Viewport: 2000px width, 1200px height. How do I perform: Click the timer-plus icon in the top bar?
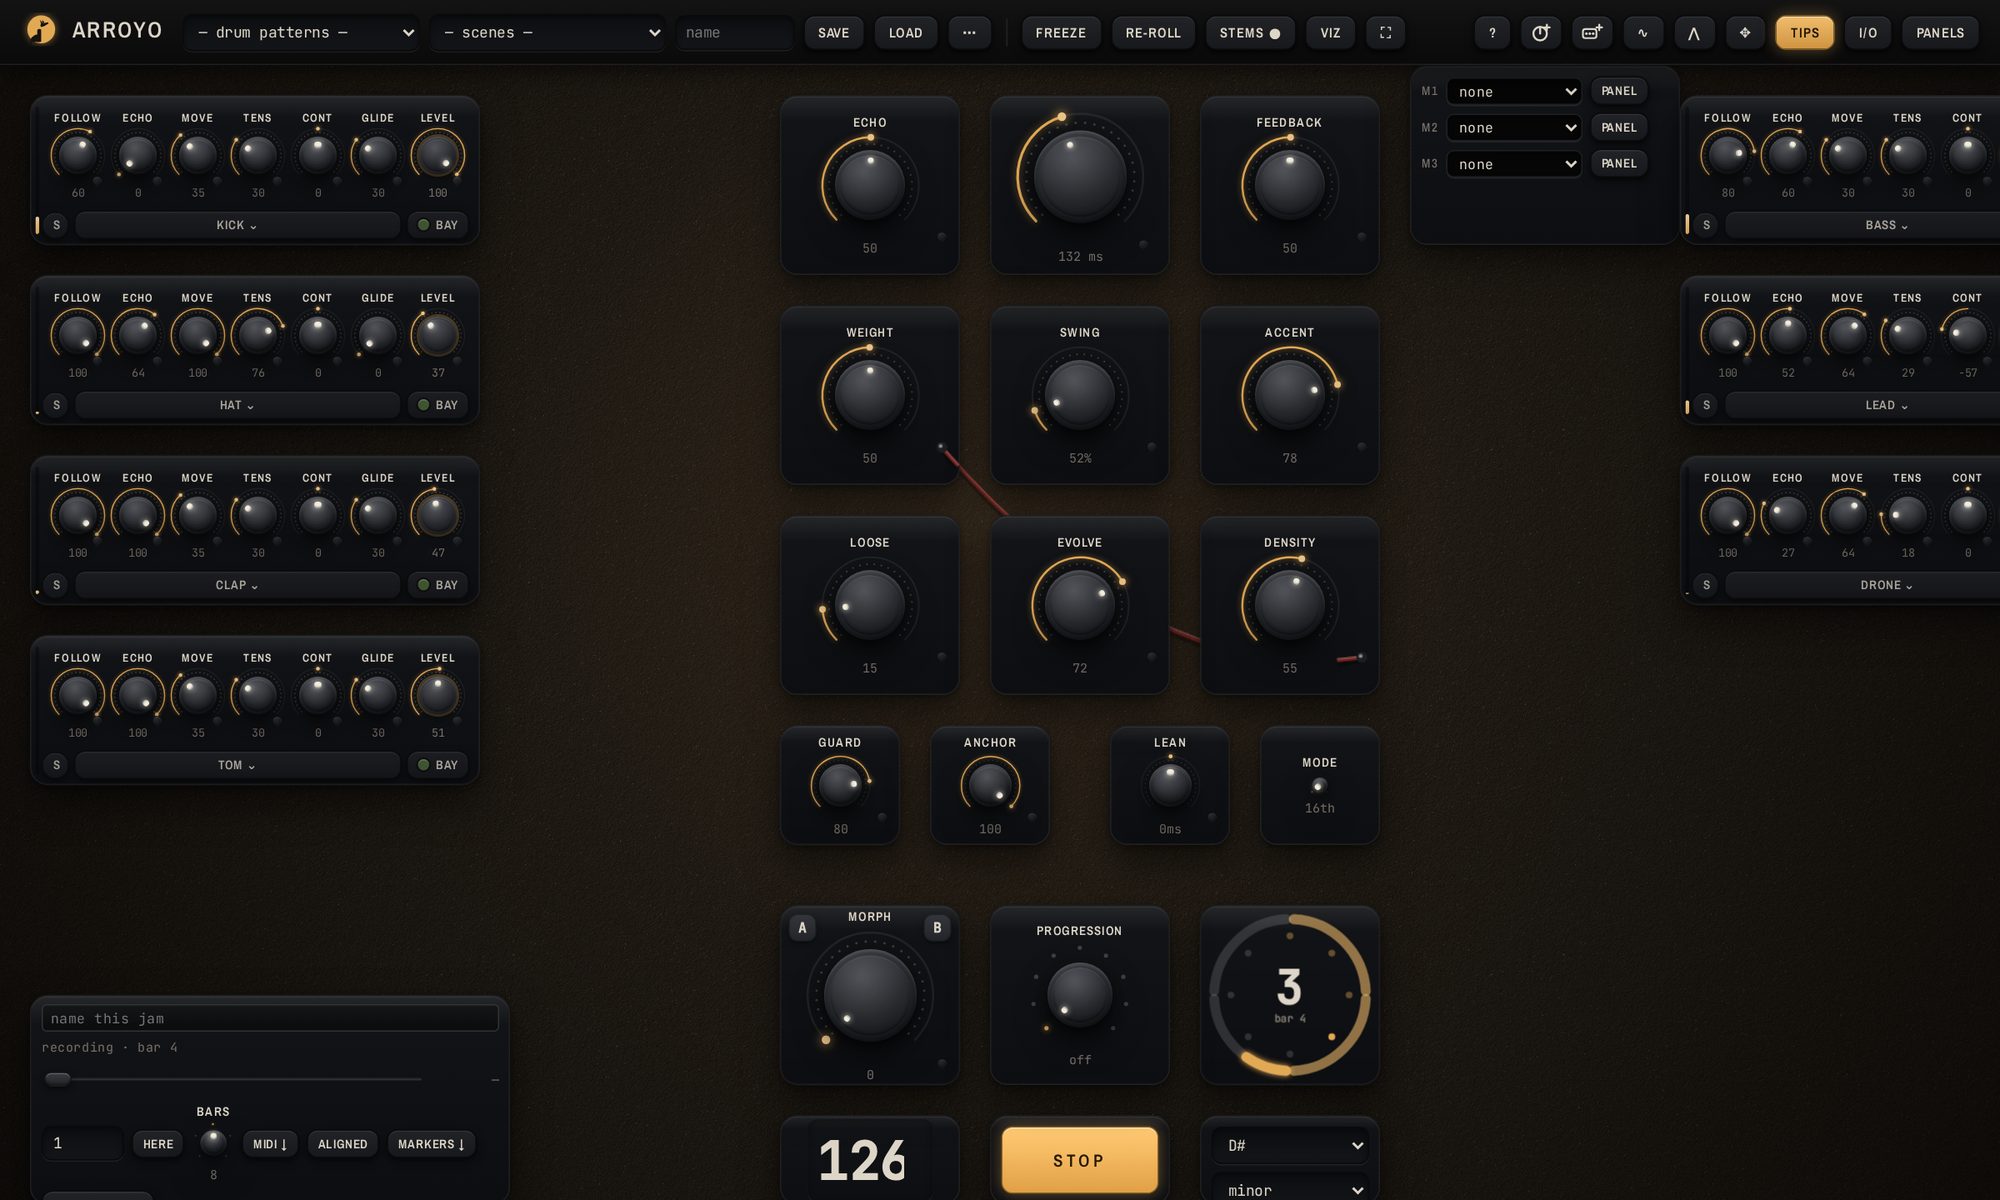pos(1541,33)
